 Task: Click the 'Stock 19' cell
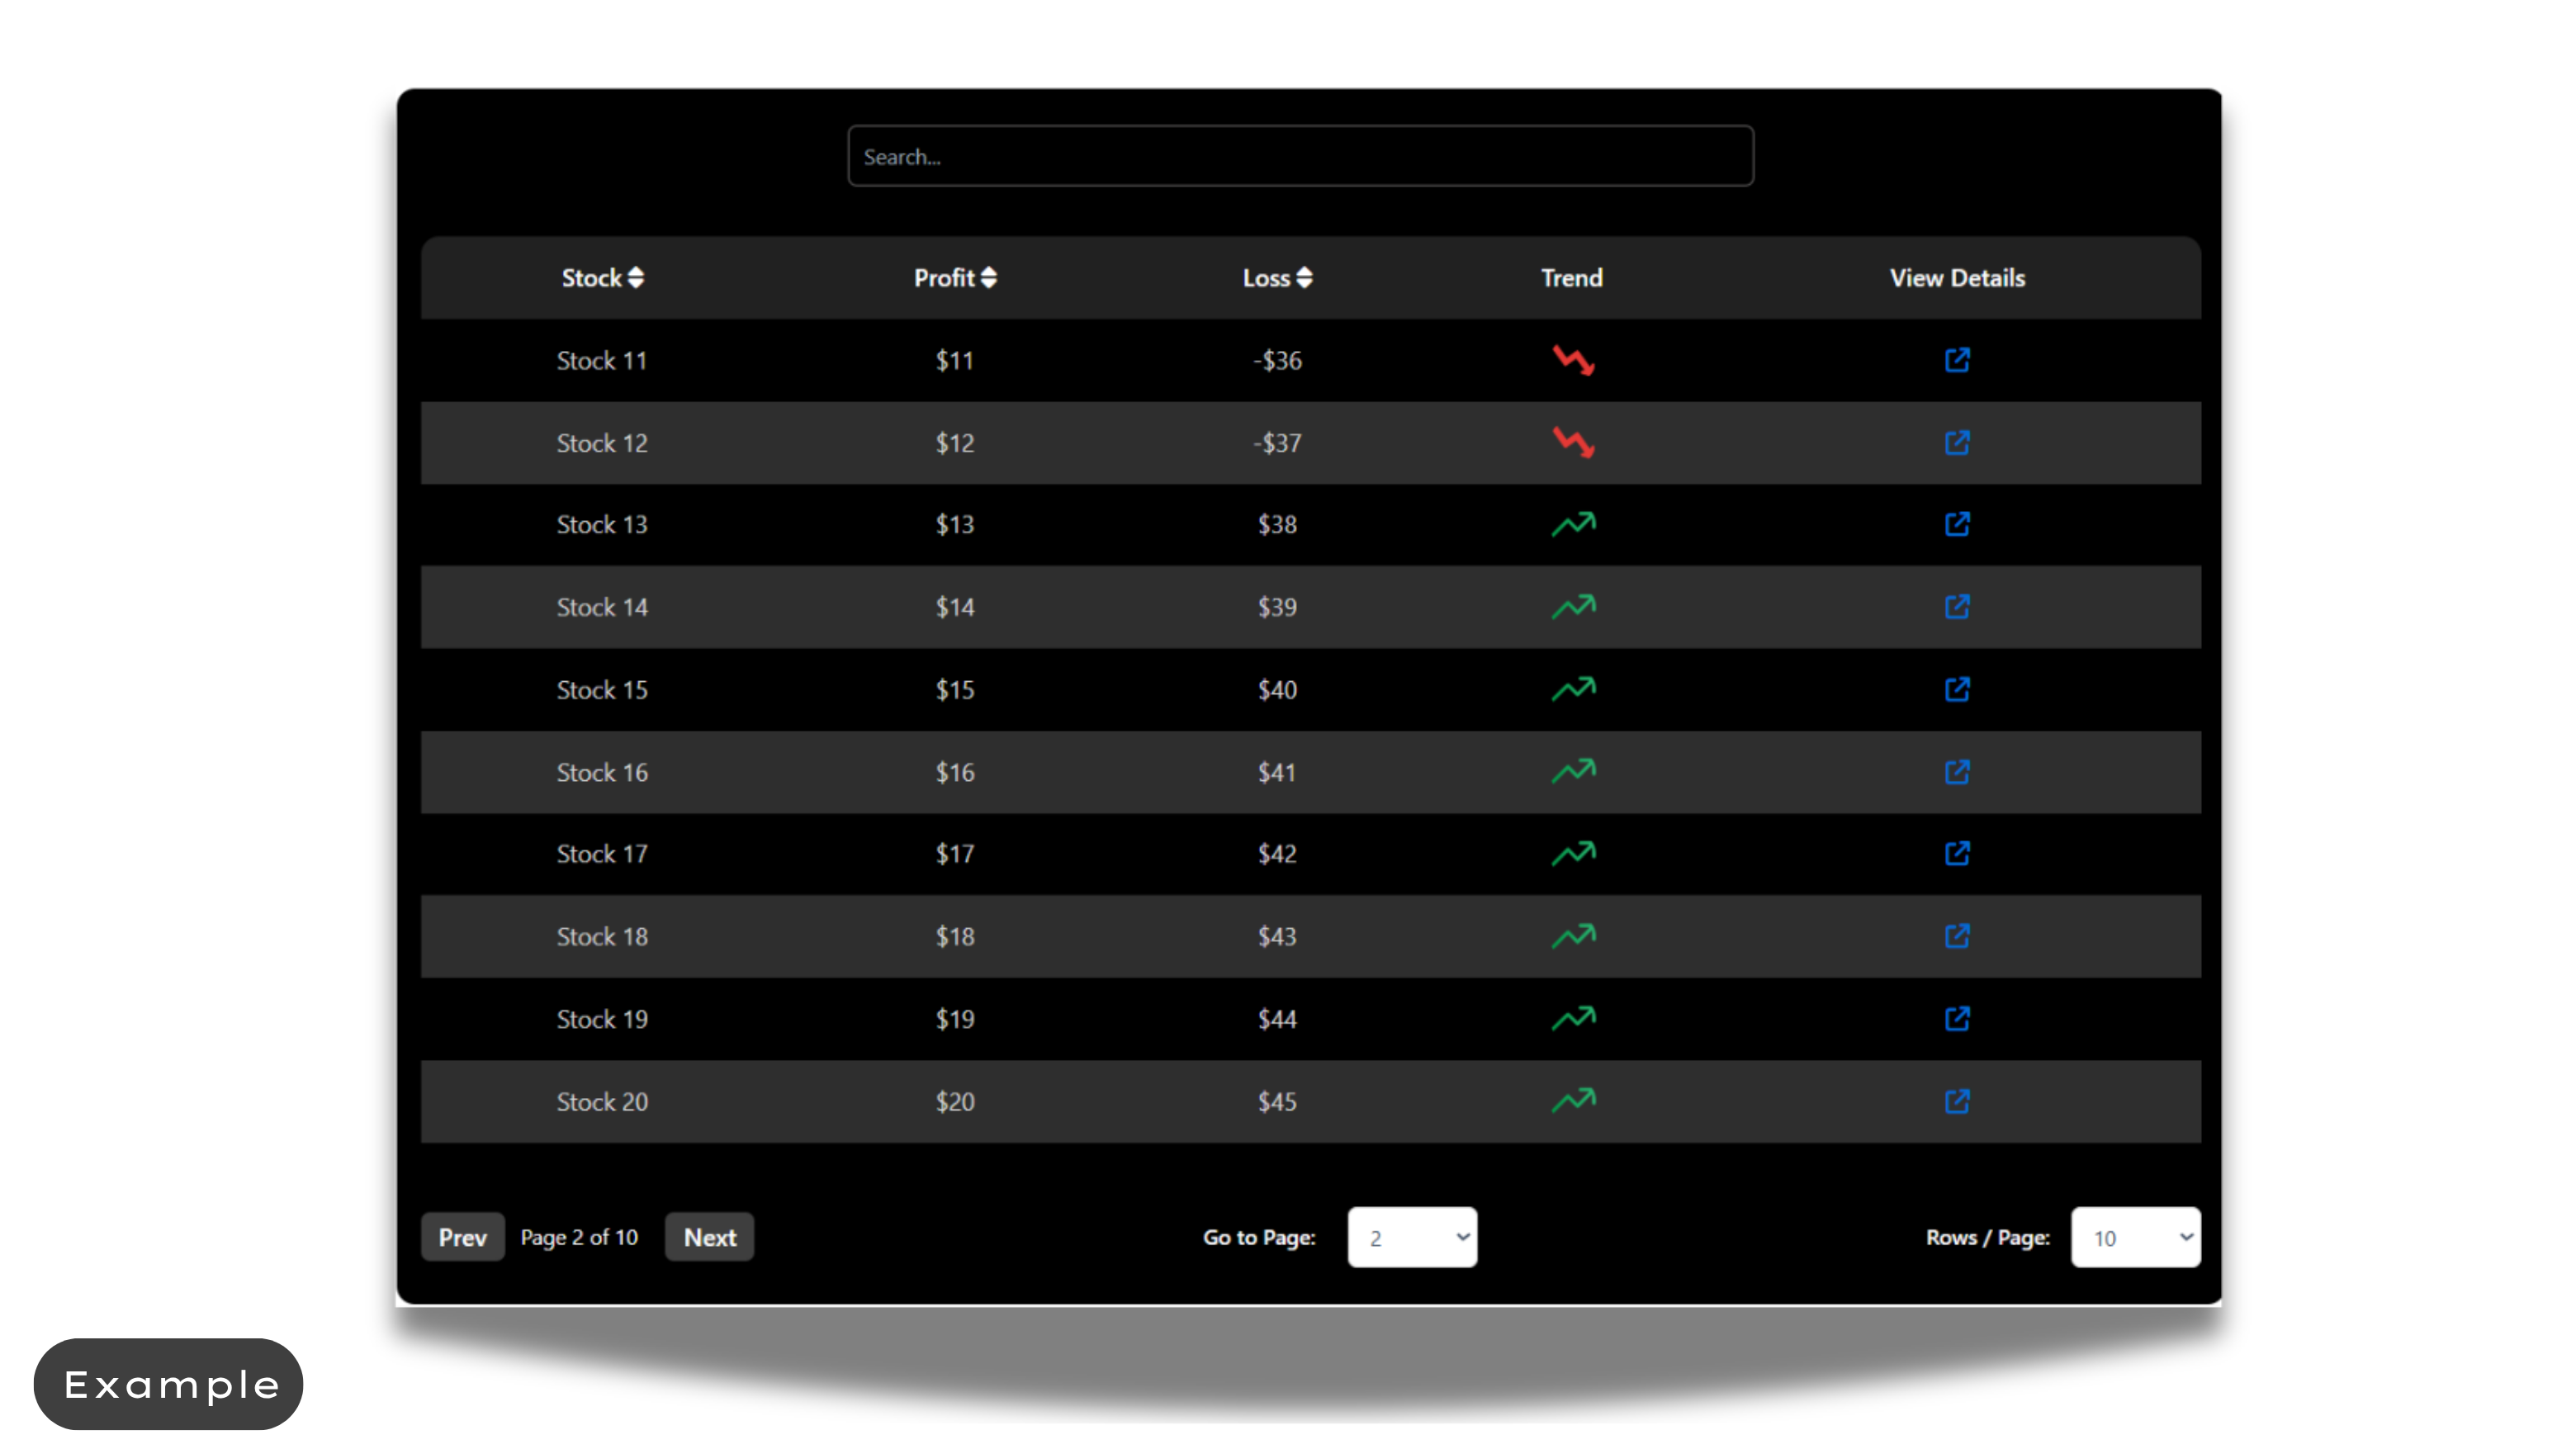point(602,1018)
